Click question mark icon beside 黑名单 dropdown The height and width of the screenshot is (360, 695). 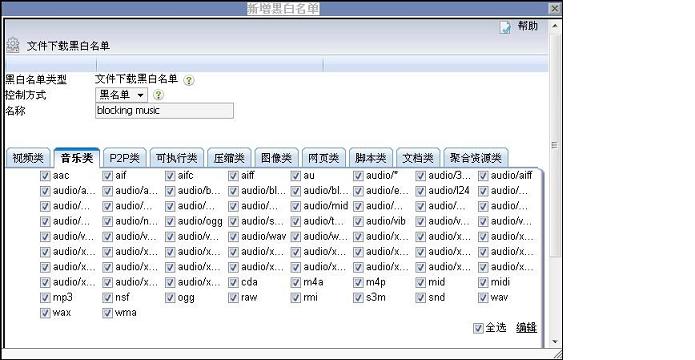pyautogui.click(x=158, y=95)
